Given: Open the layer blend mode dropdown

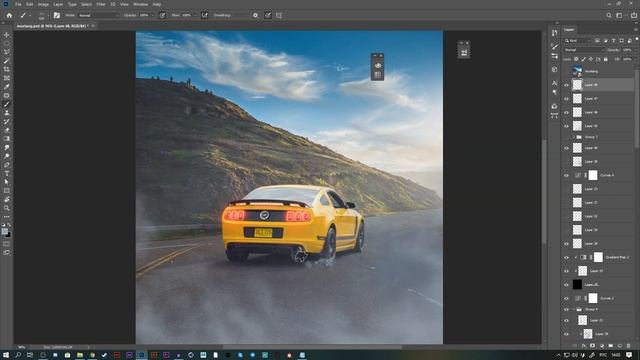Looking at the screenshot, I should (584, 50).
